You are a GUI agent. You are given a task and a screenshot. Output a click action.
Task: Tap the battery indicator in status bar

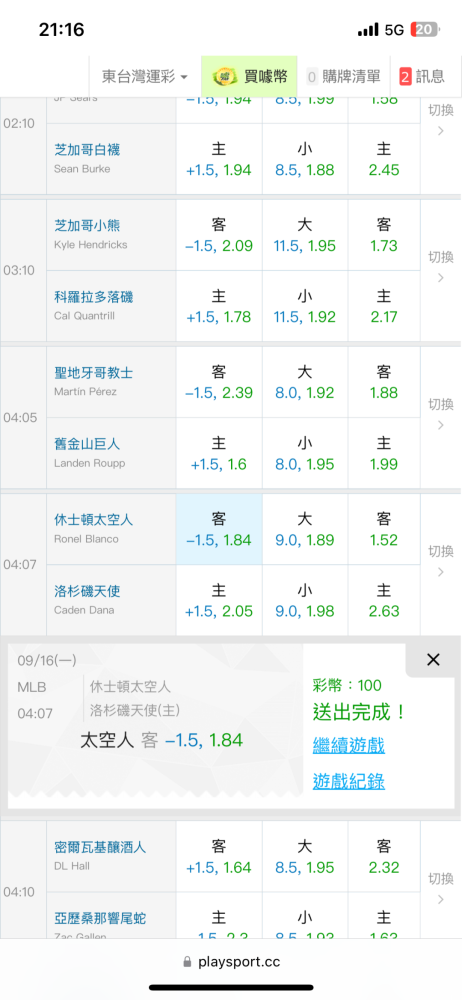[x=425, y=29]
